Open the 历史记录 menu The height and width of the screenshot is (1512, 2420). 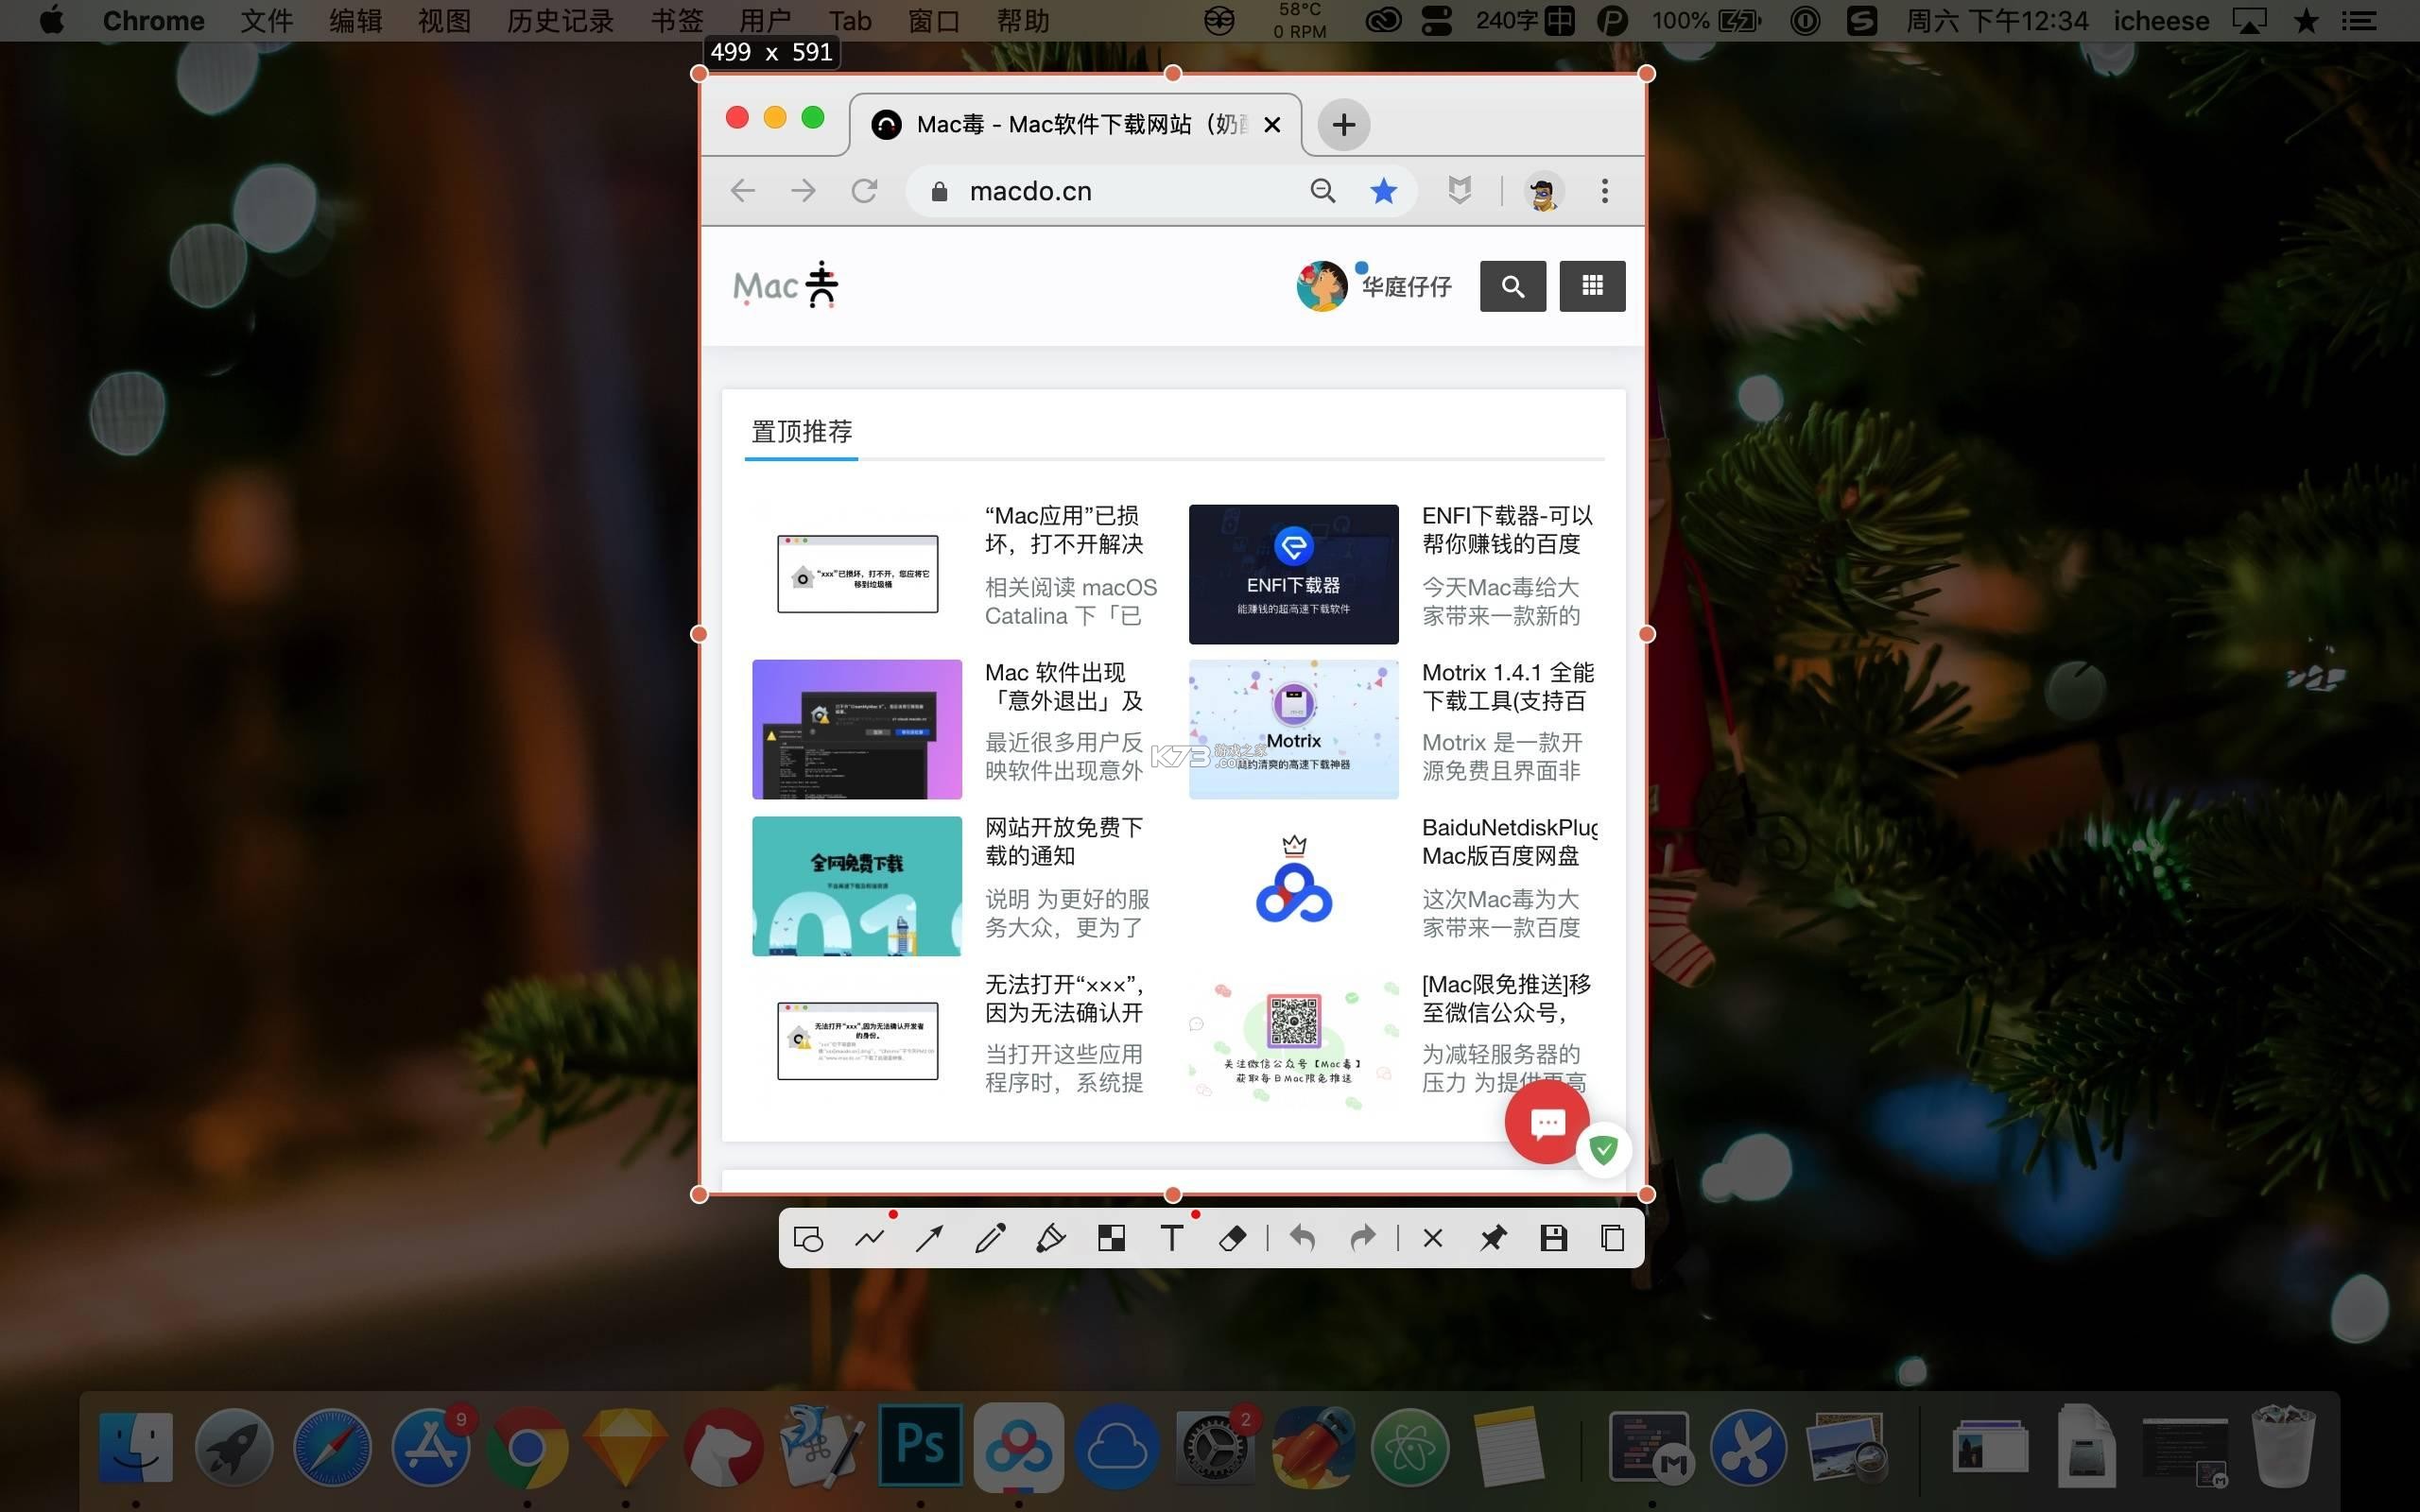click(560, 21)
